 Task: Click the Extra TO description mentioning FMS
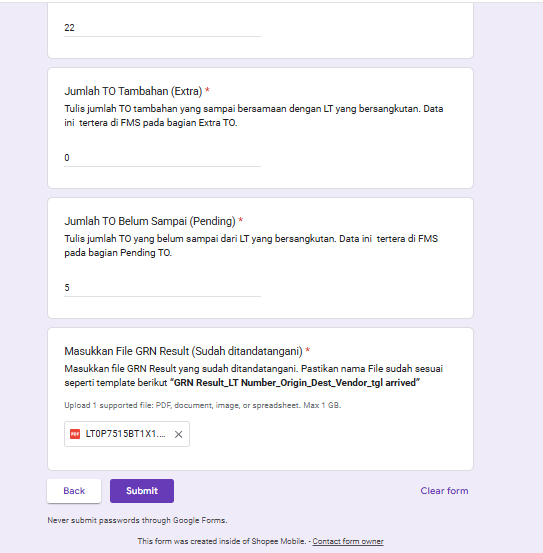(254, 116)
